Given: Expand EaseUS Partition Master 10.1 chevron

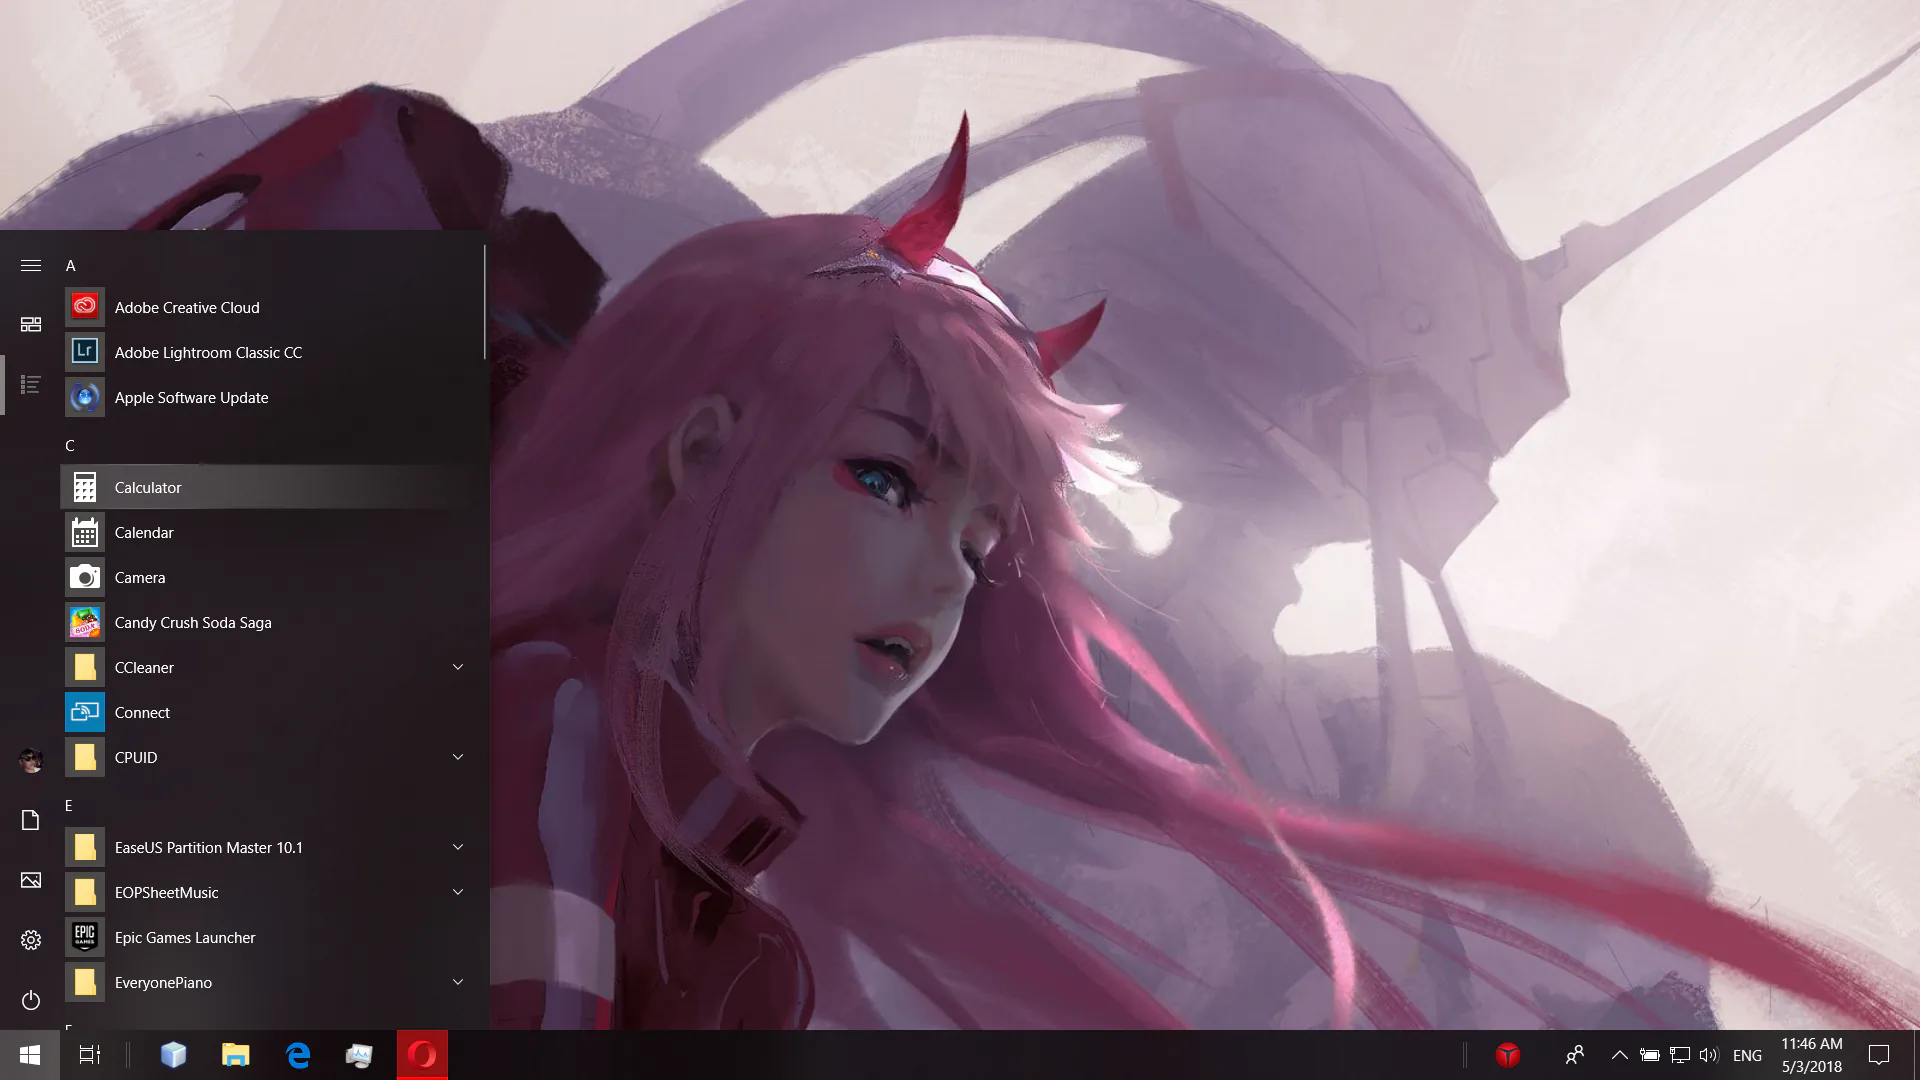Looking at the screenshot, I should [x=458, y=847].
